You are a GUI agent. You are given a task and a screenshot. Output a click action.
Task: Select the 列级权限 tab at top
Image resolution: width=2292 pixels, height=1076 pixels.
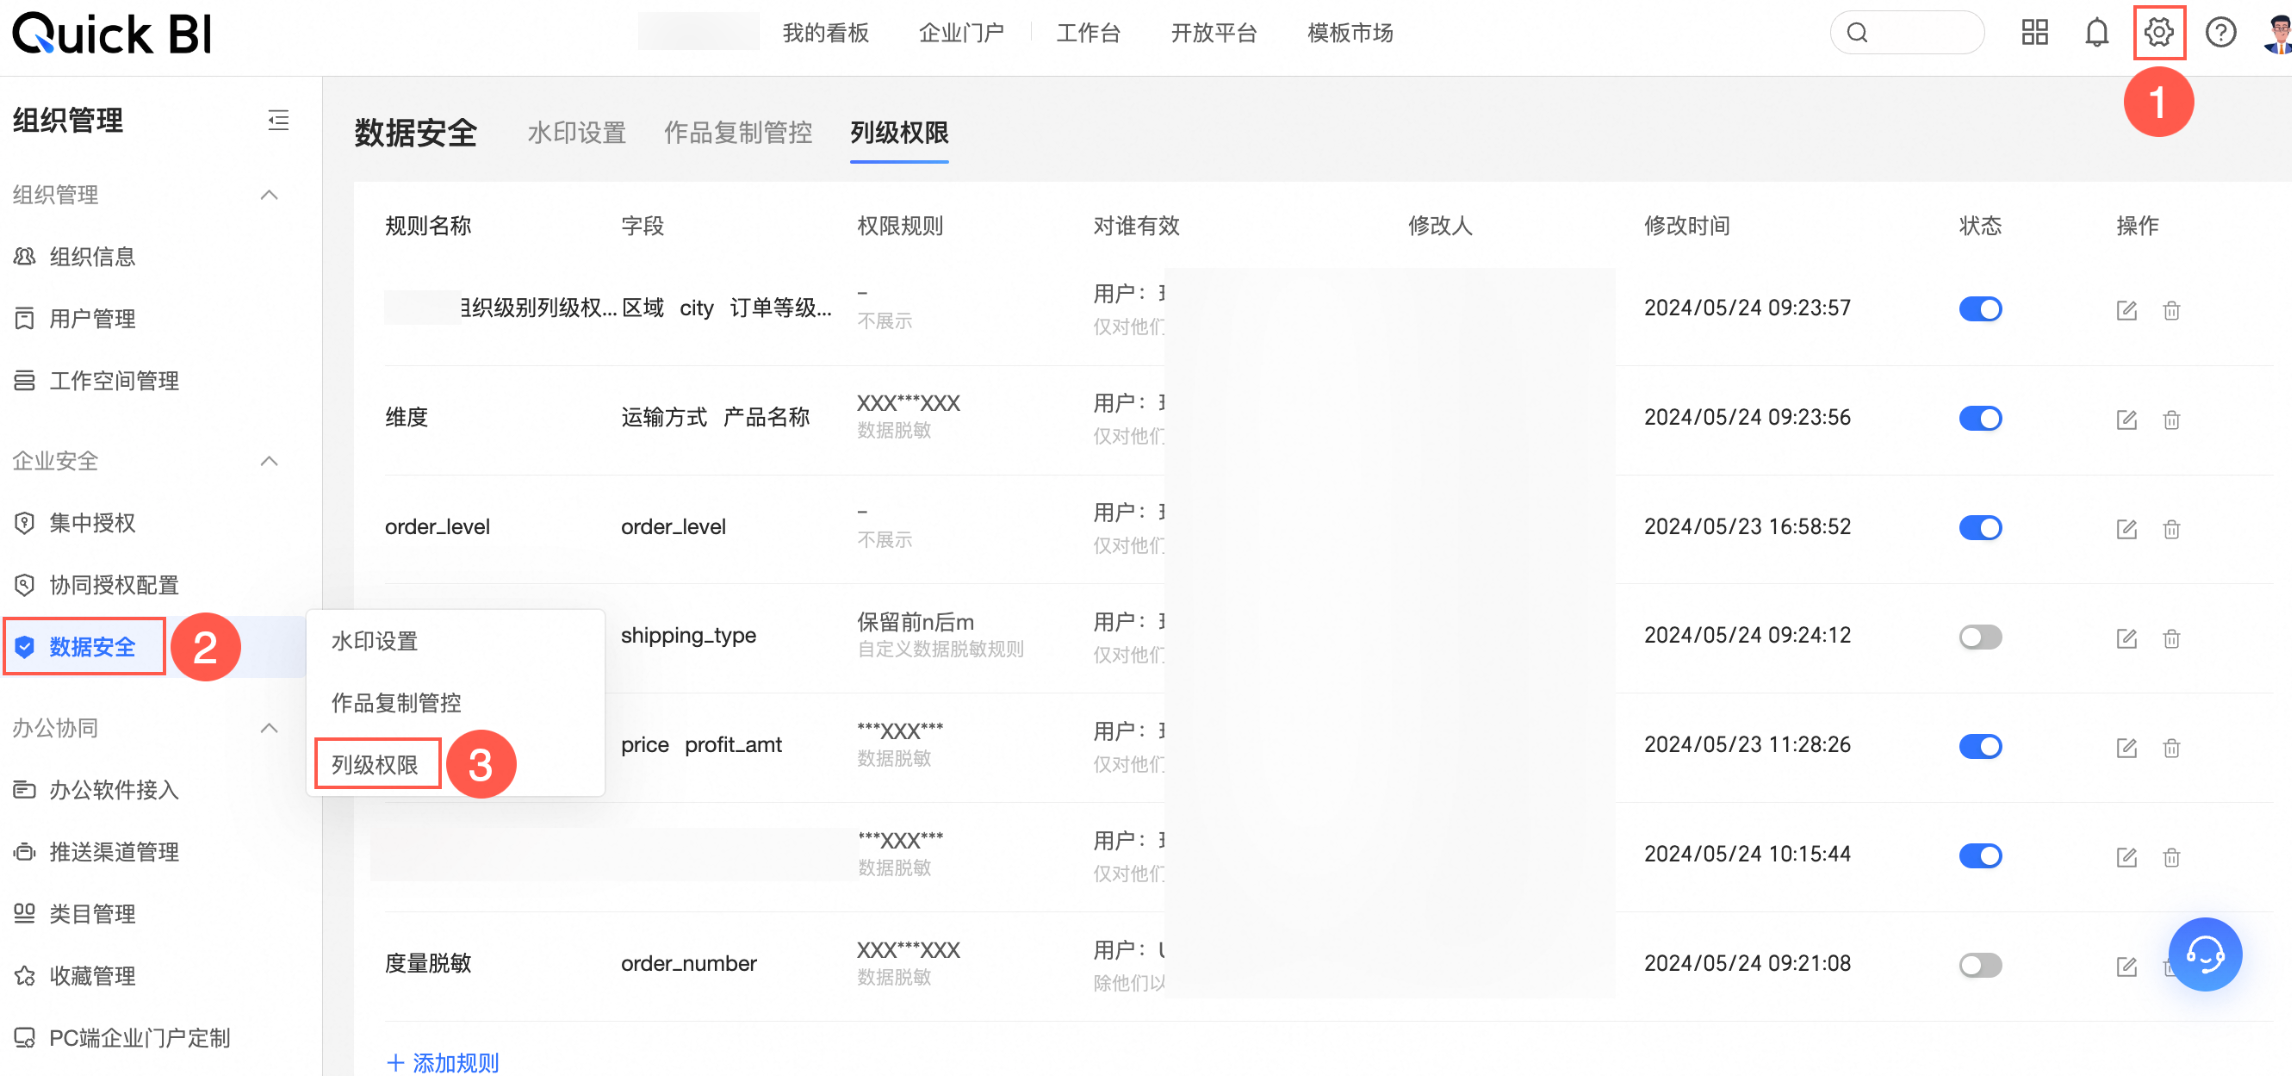click(899, 133)
